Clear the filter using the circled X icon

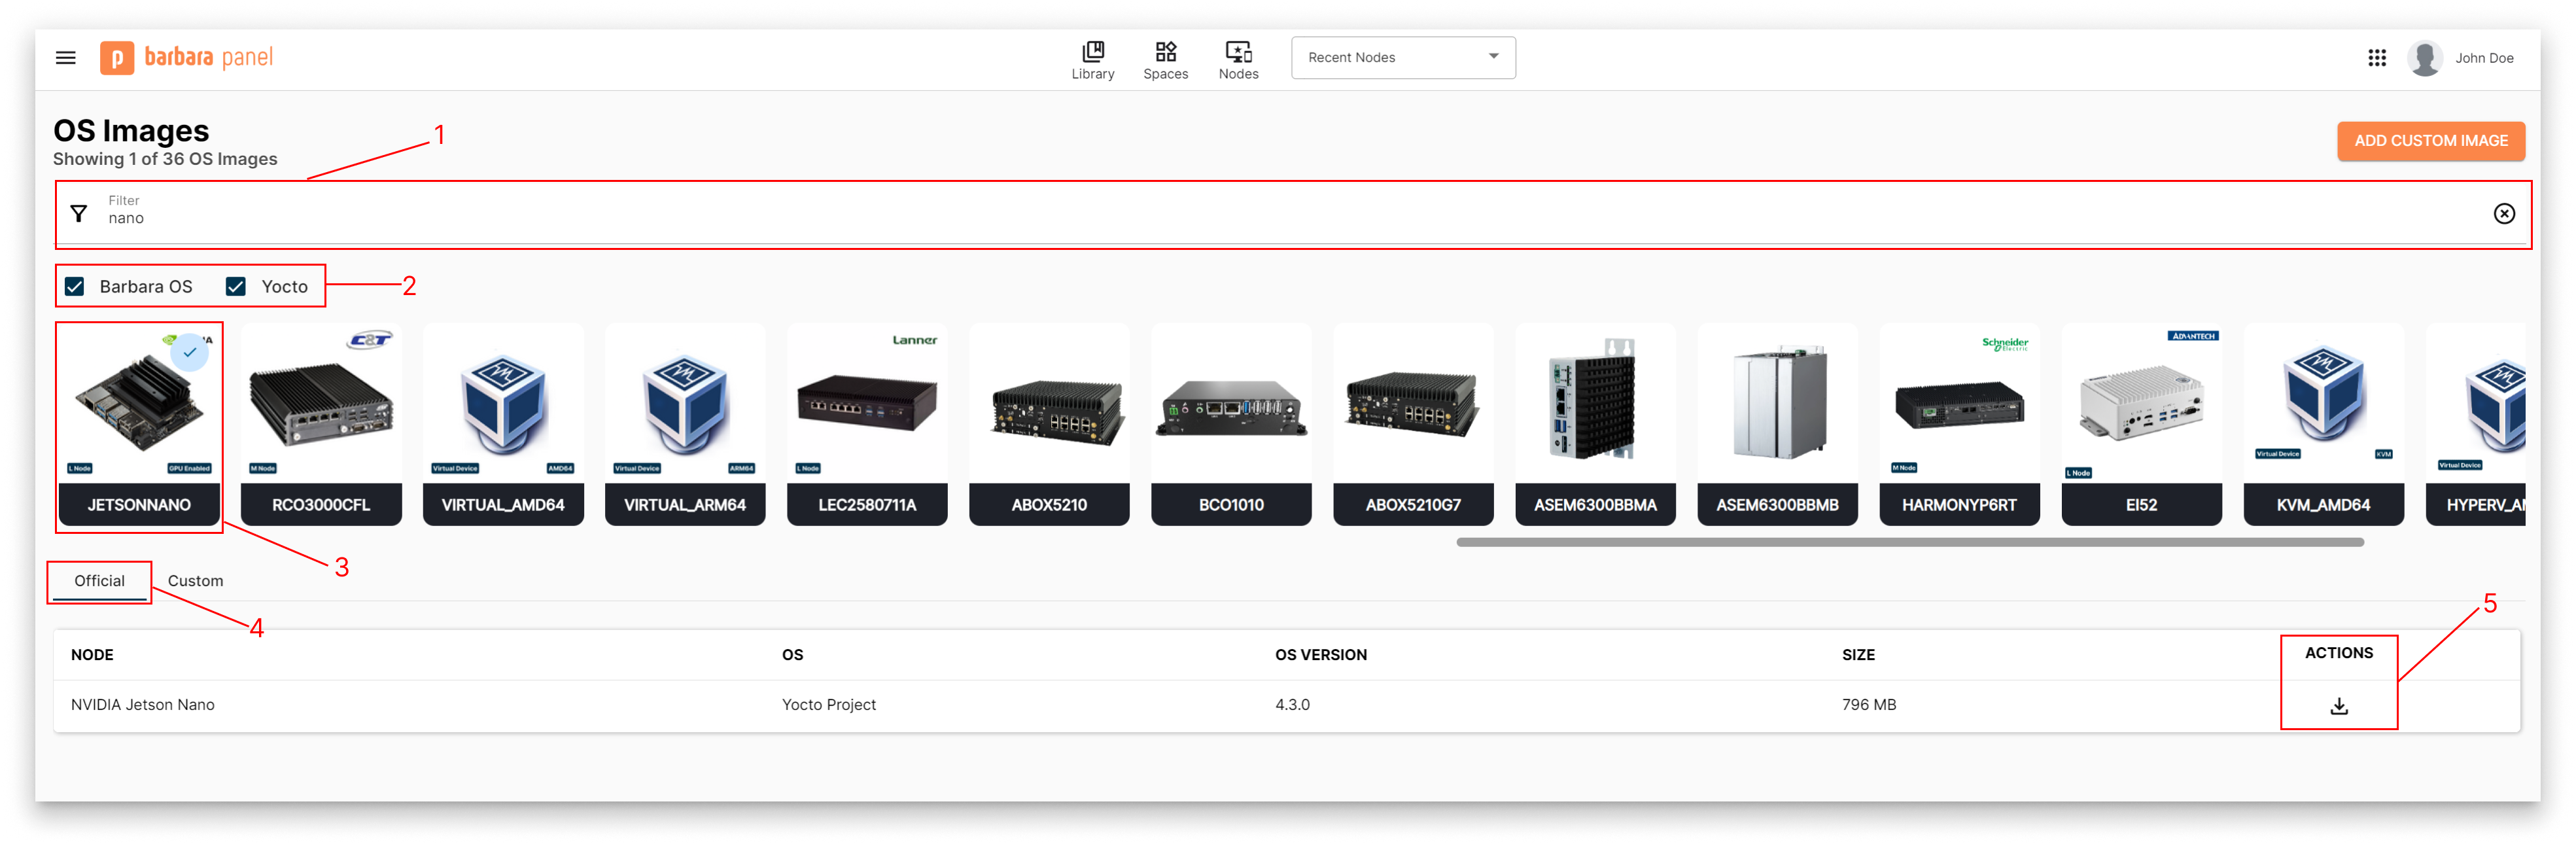coord(2504,213)
